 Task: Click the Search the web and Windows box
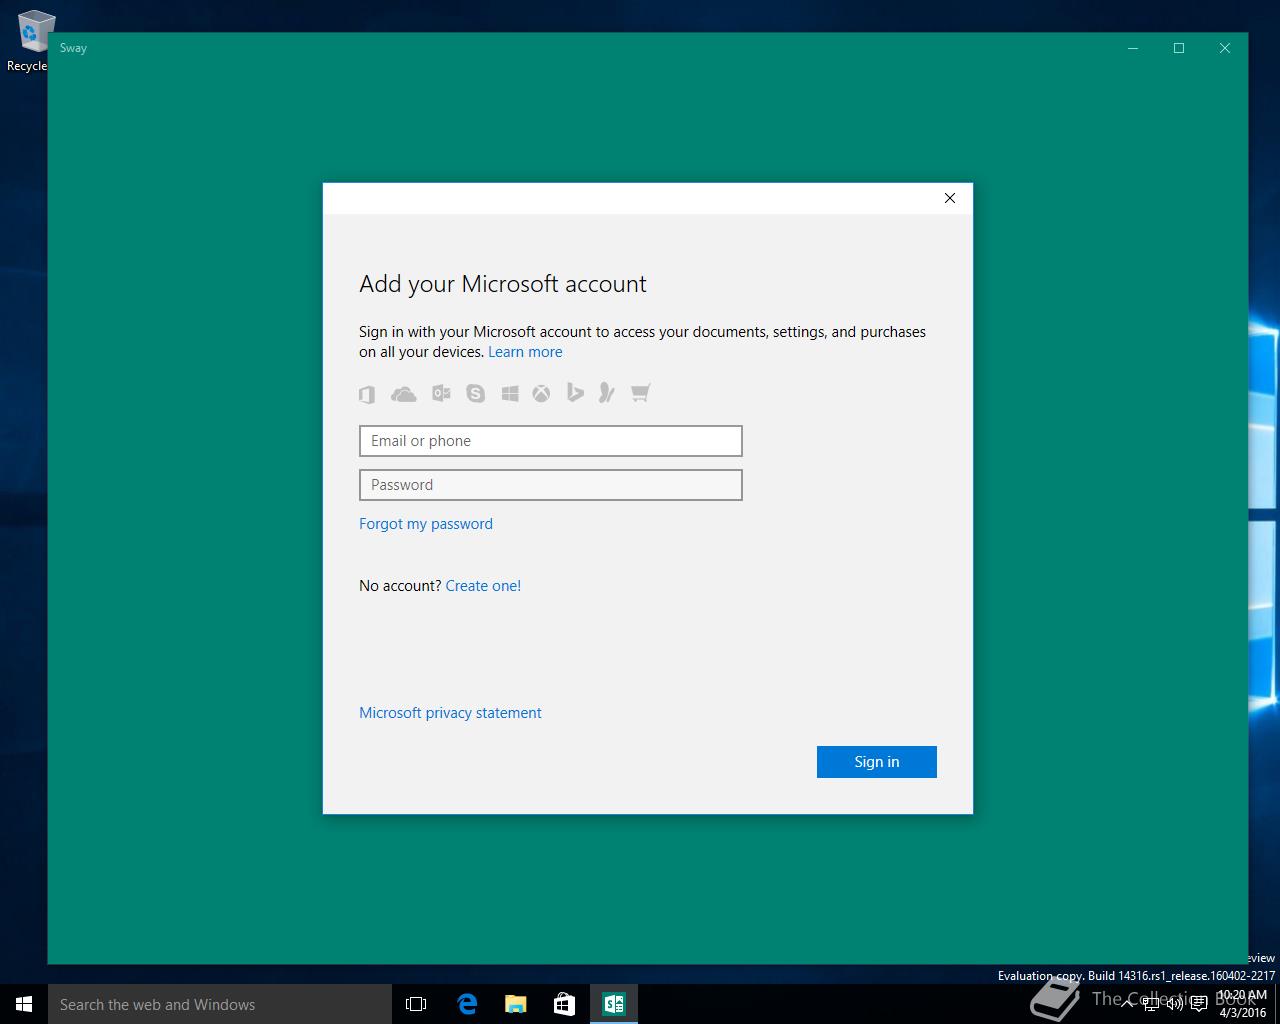click(x=220, y=1004)
